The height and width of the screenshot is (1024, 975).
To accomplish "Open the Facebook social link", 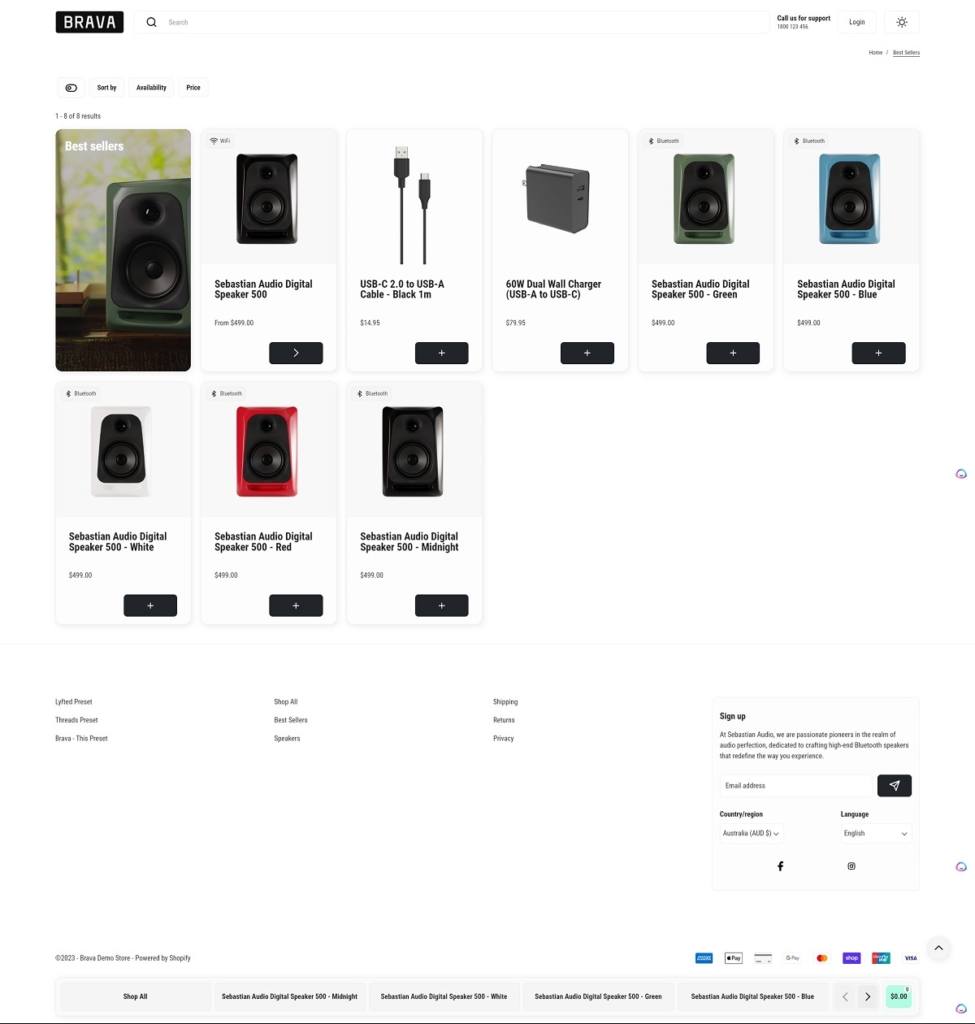I will [x=780, y=866].
